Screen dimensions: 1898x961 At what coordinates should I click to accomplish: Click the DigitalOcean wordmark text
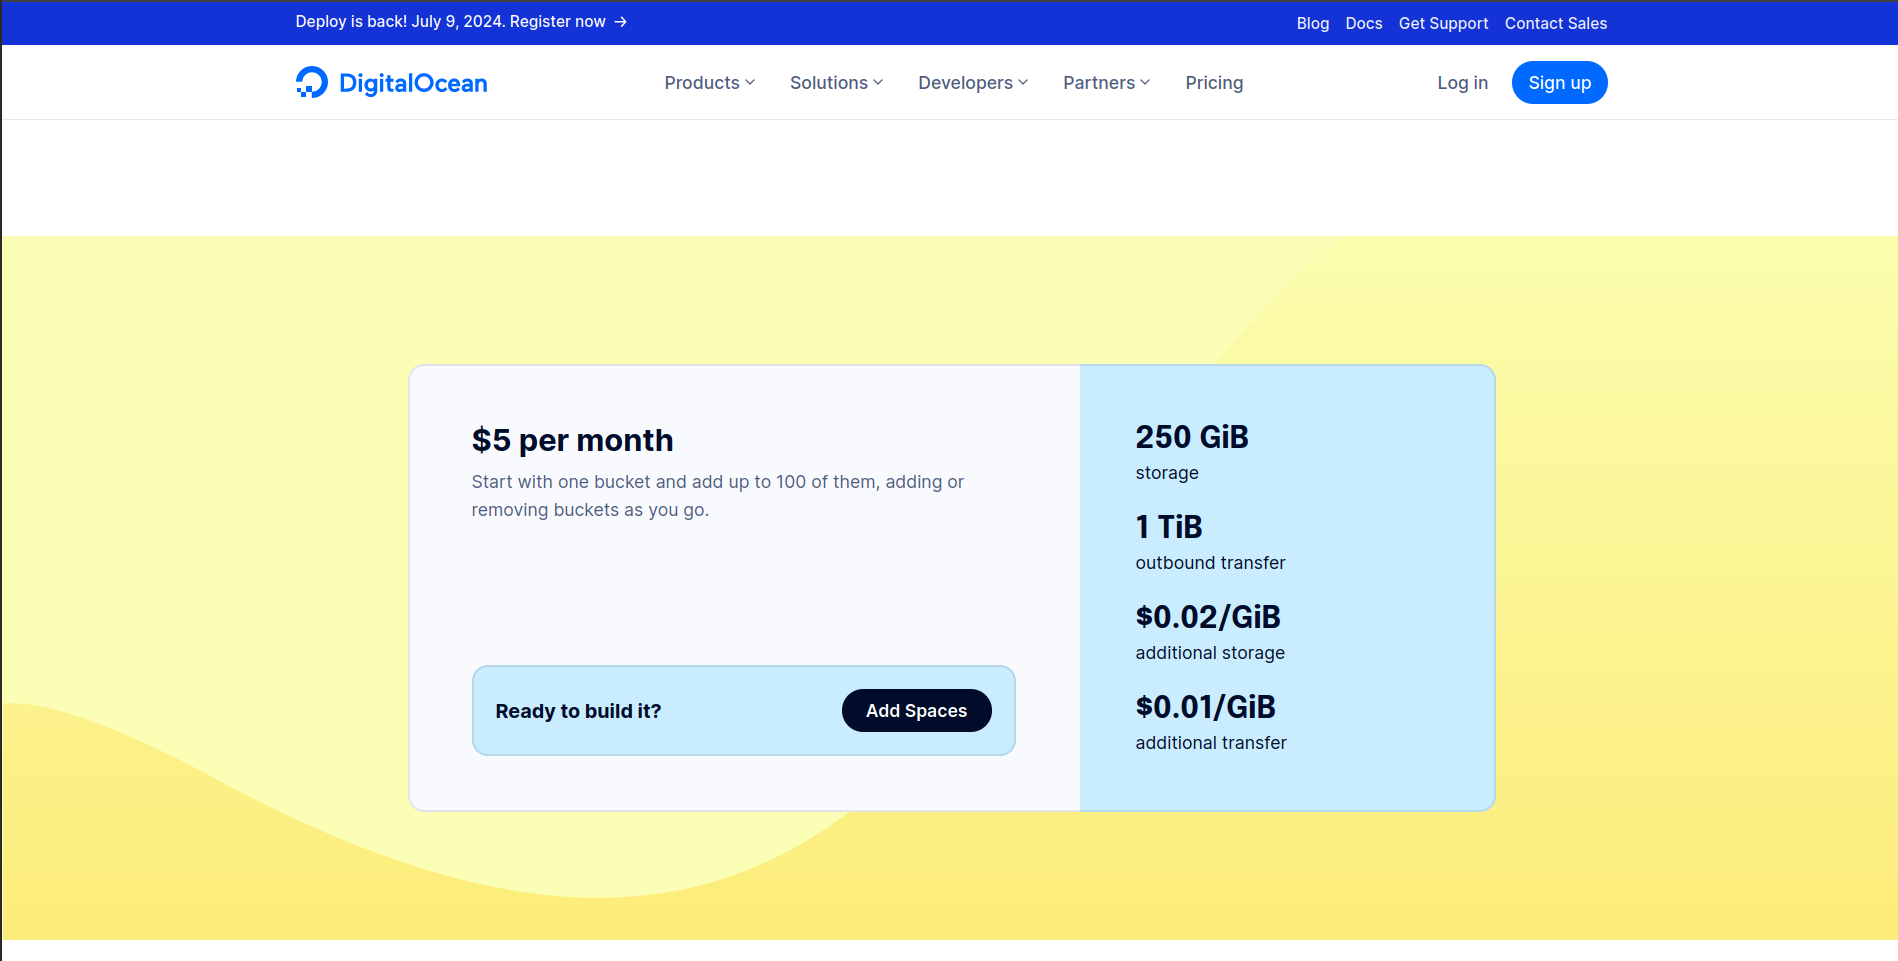coord(413,83)
